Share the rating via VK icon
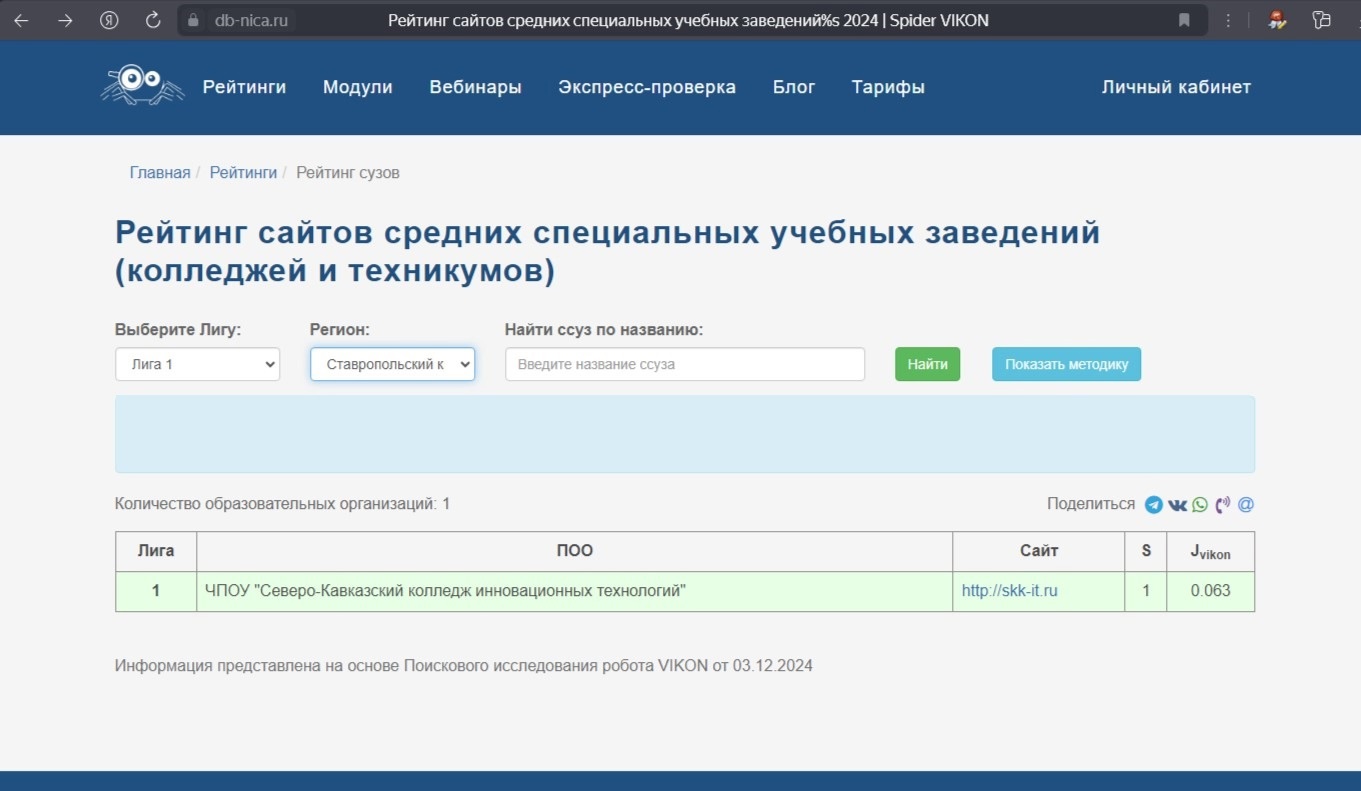Viewport: 1361px width, 791px height. [x=1177, y=505]
